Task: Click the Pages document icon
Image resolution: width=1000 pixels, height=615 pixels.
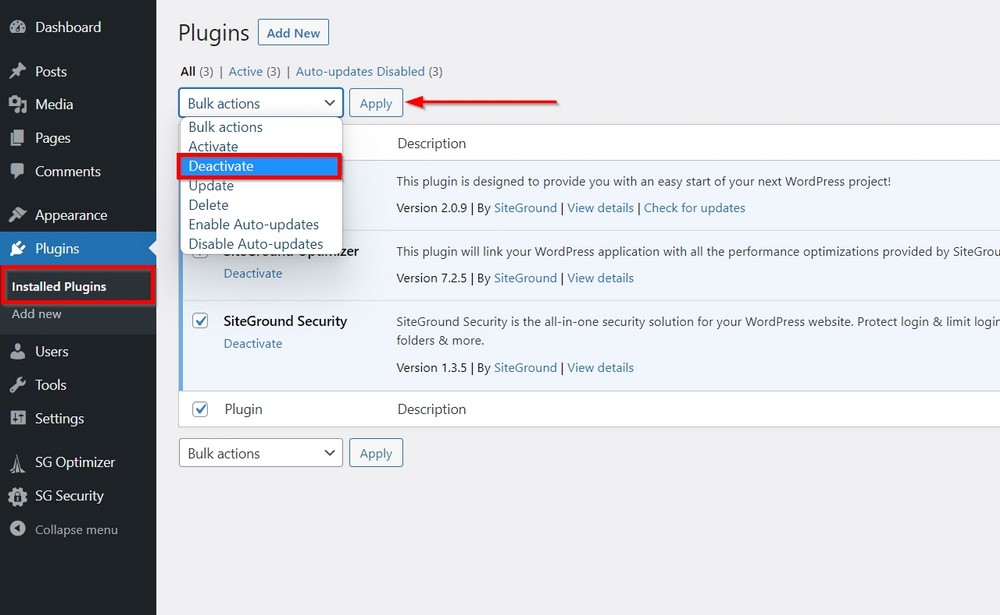Action: point(18,138)
